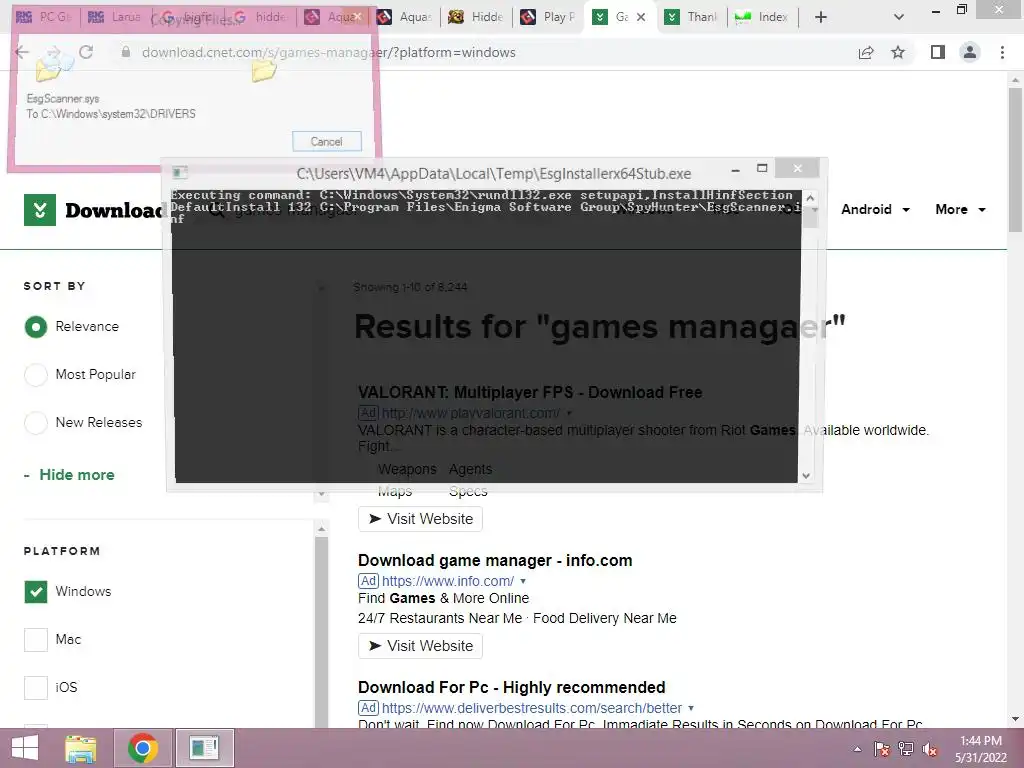Switch to the Play P tab
This screenshot has height=768, width=1024.
tap(547, 17)
